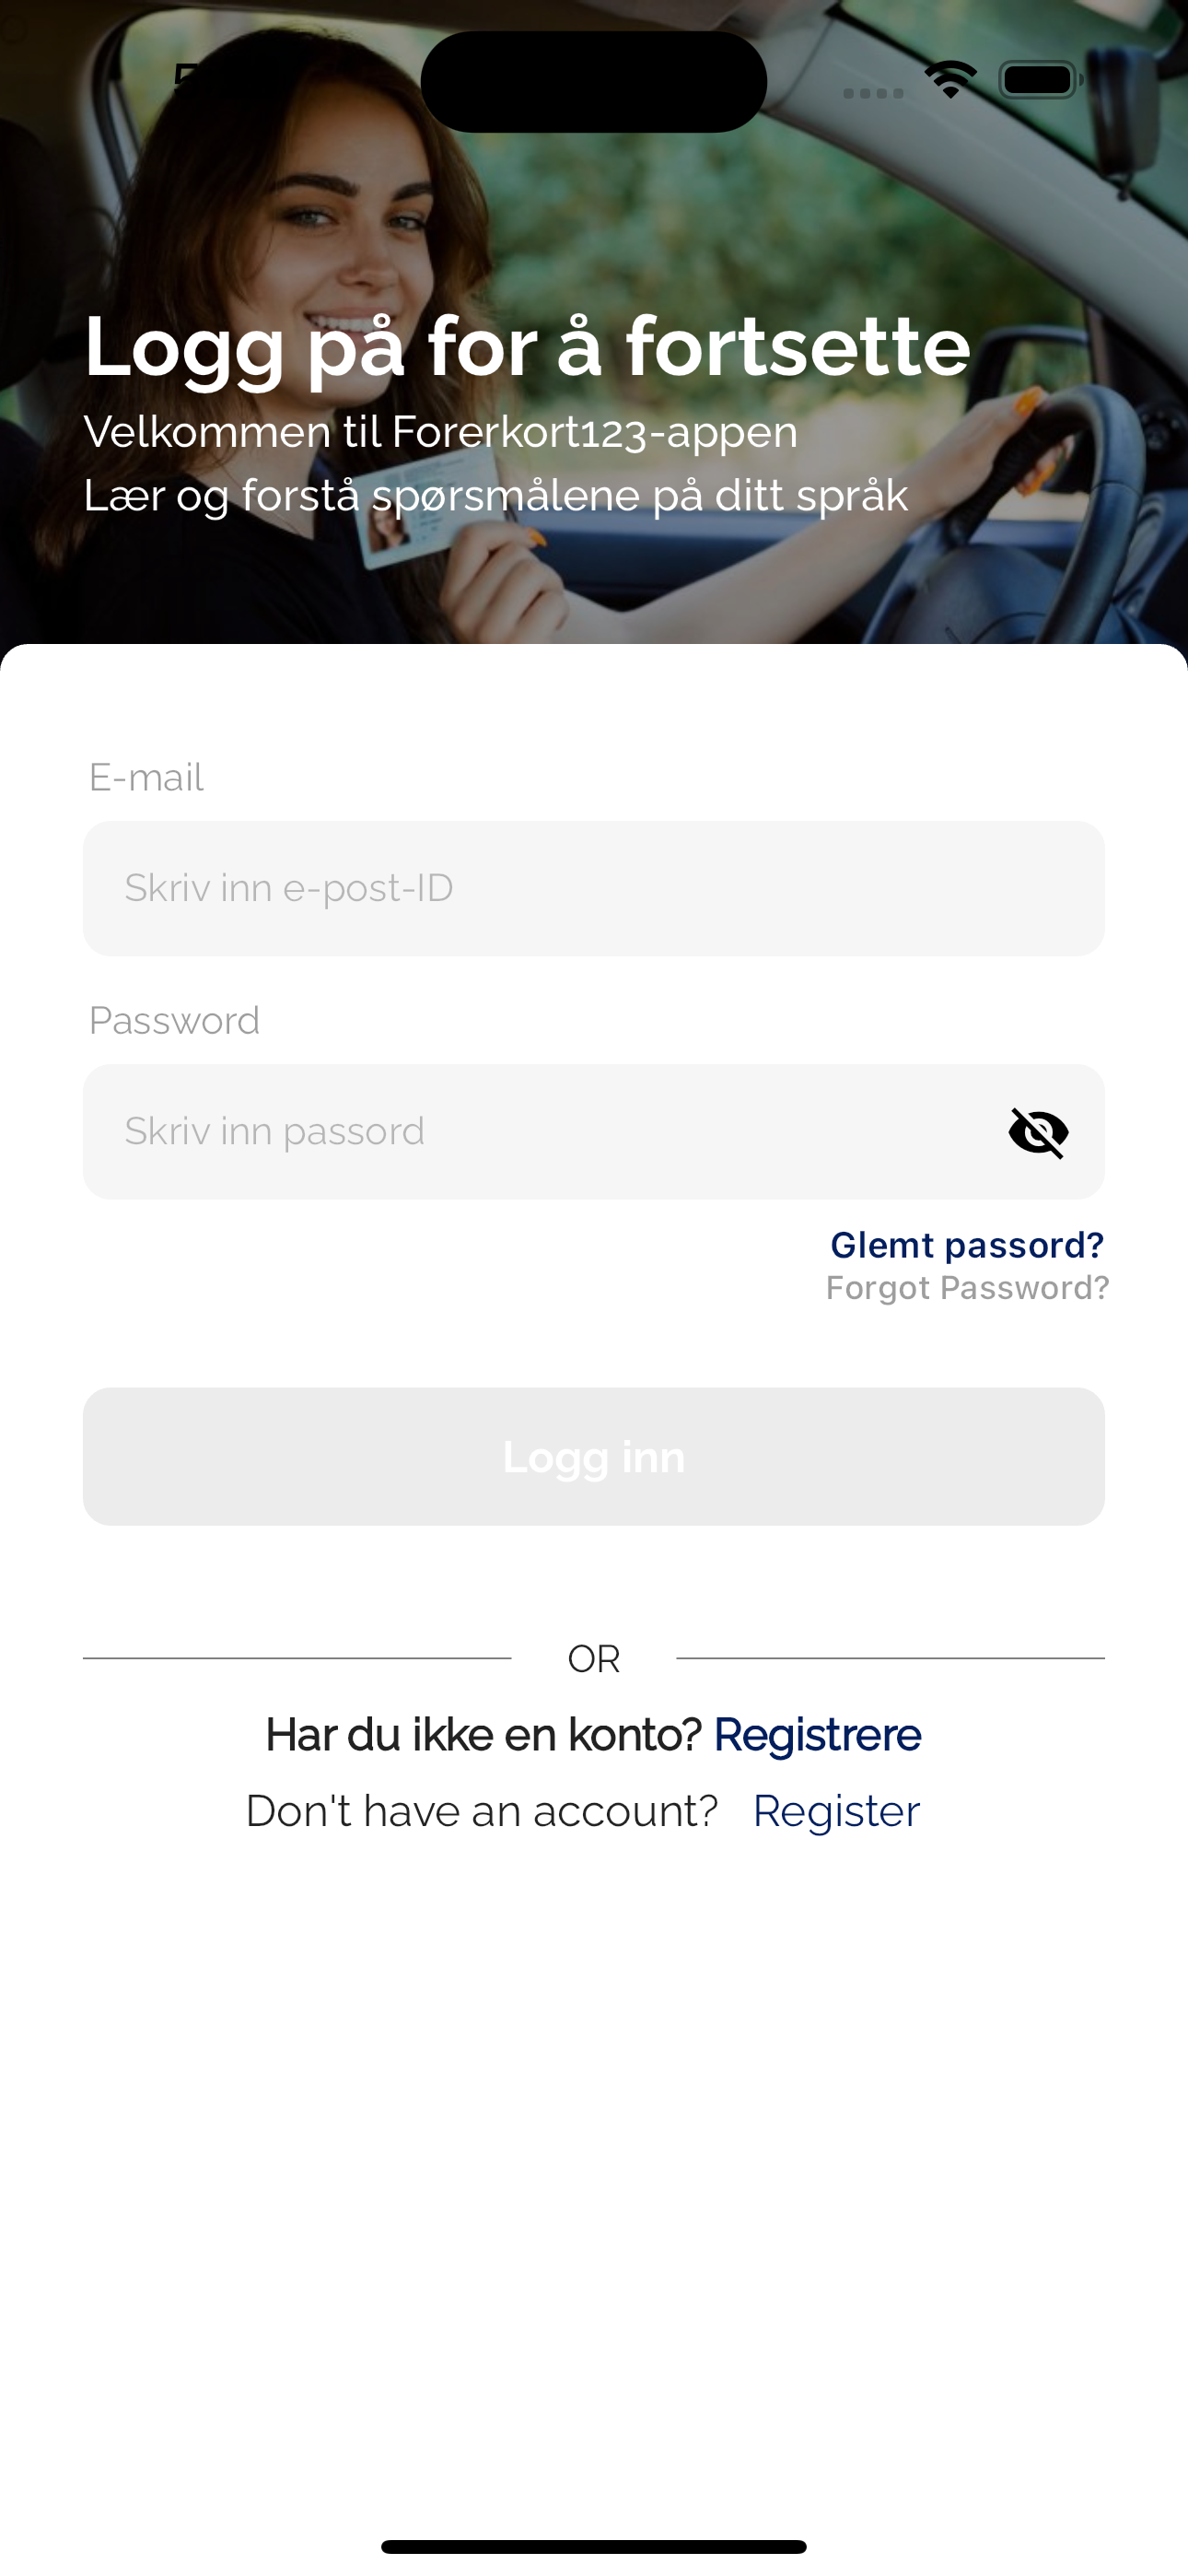Toggle password visibility with the eye icon

[1038, 1132]
